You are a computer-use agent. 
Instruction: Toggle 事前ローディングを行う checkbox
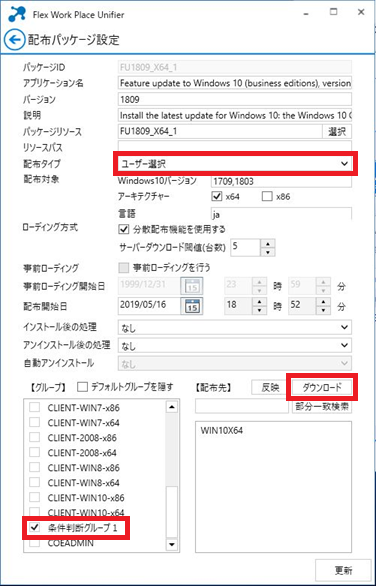coord(123,268)
